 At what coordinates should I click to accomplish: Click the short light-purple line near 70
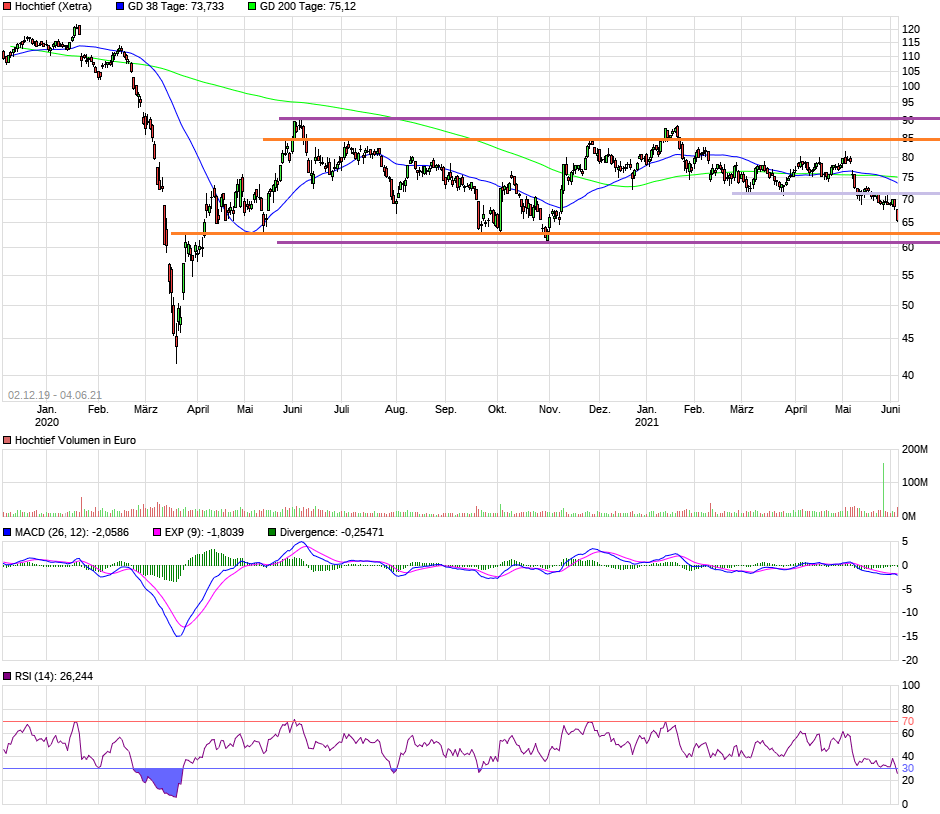click(836, 194)
